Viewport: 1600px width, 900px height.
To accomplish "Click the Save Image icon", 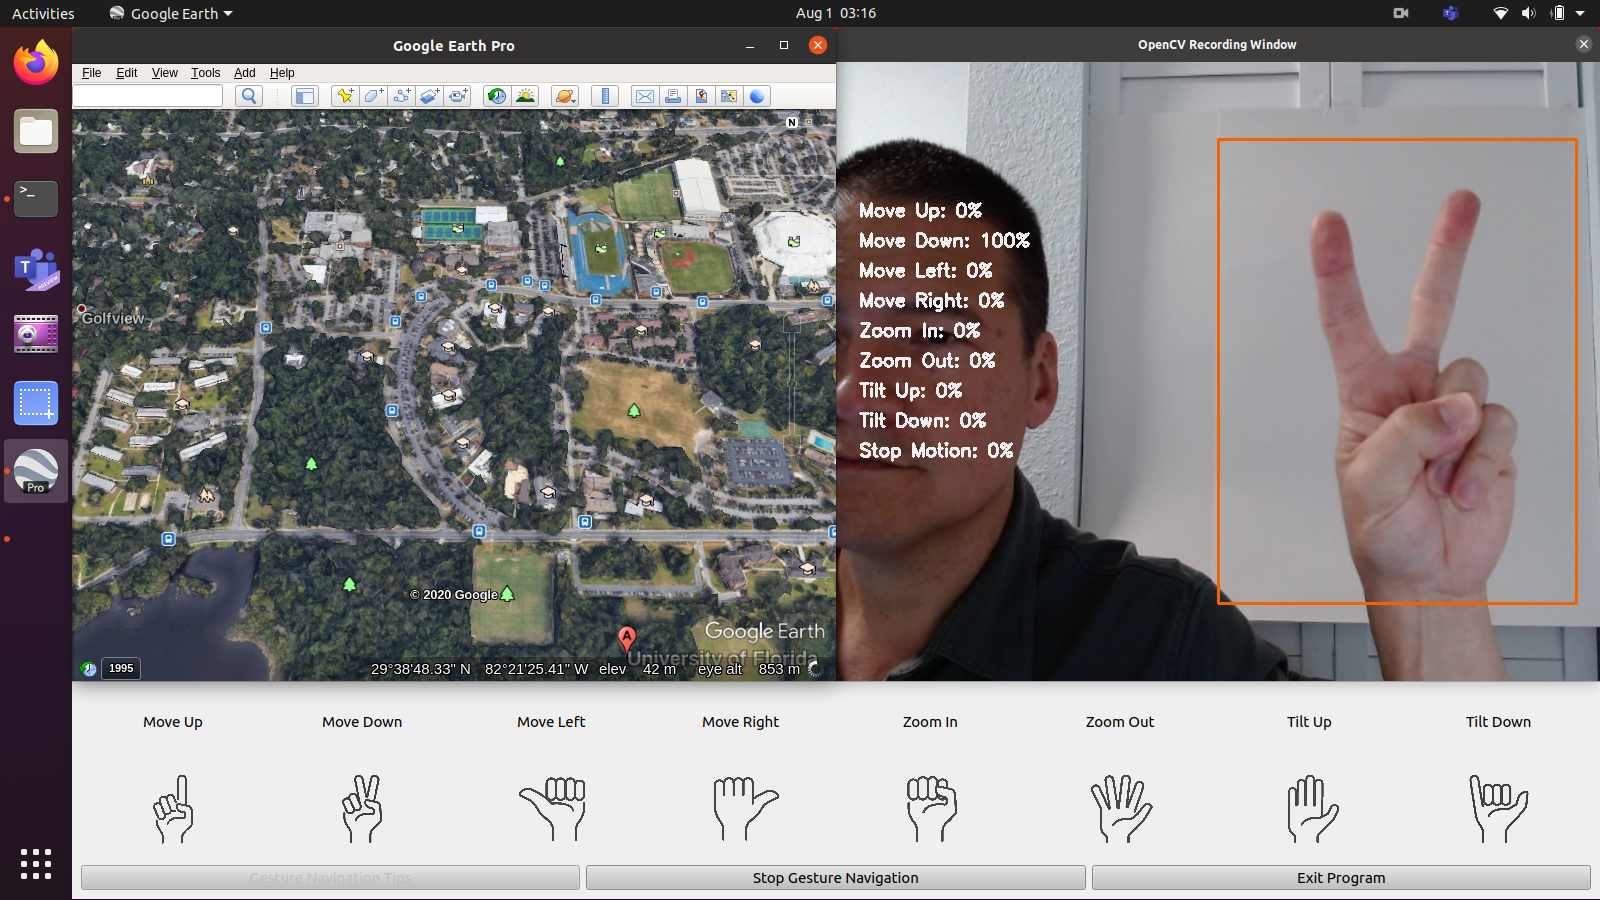I will (701, 96).
